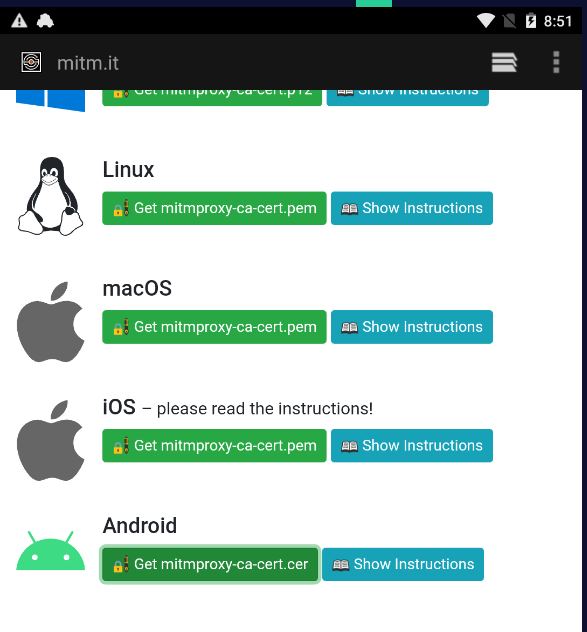Show Instructions for iOS
The height and width of the screenshot is (632, 587).
pos(412,445)
